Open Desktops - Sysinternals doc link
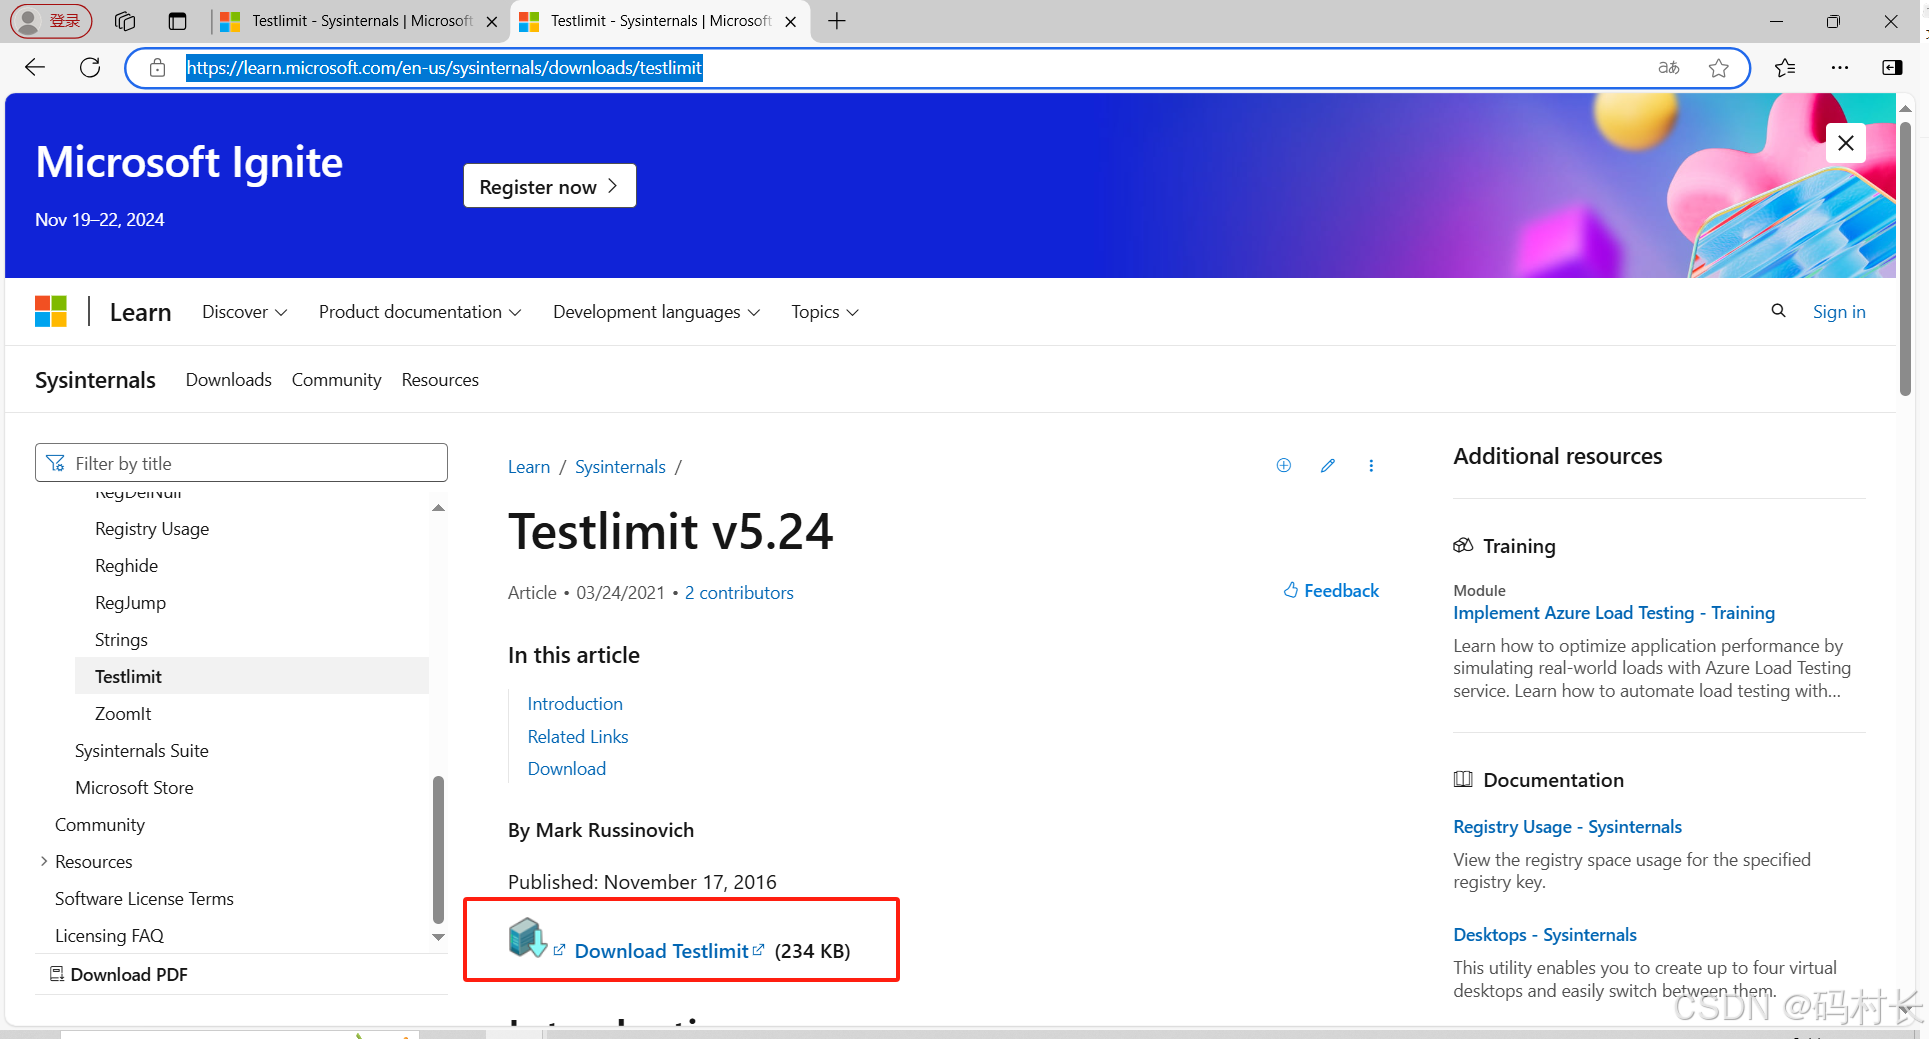 point(1545,935)
